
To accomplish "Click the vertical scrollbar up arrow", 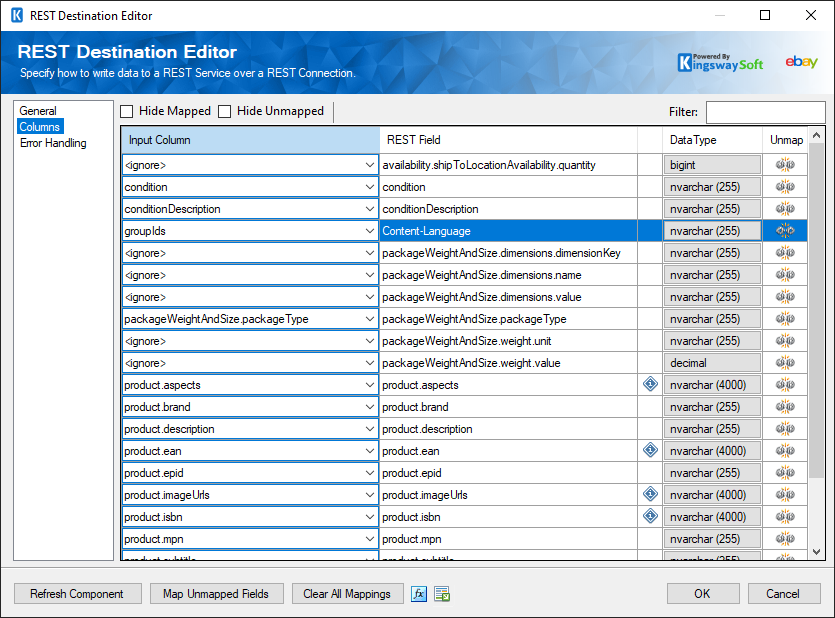I will pos(816,135).
